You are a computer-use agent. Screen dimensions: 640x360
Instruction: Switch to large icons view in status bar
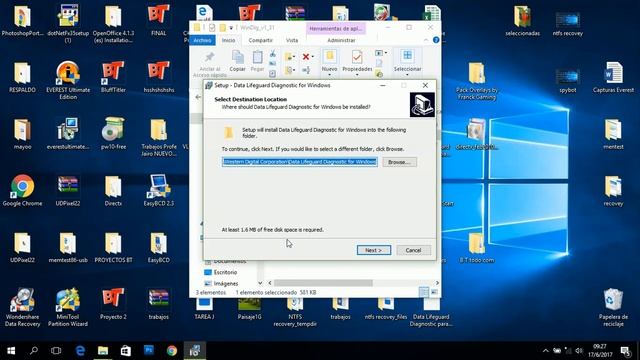tap(434, 292)
